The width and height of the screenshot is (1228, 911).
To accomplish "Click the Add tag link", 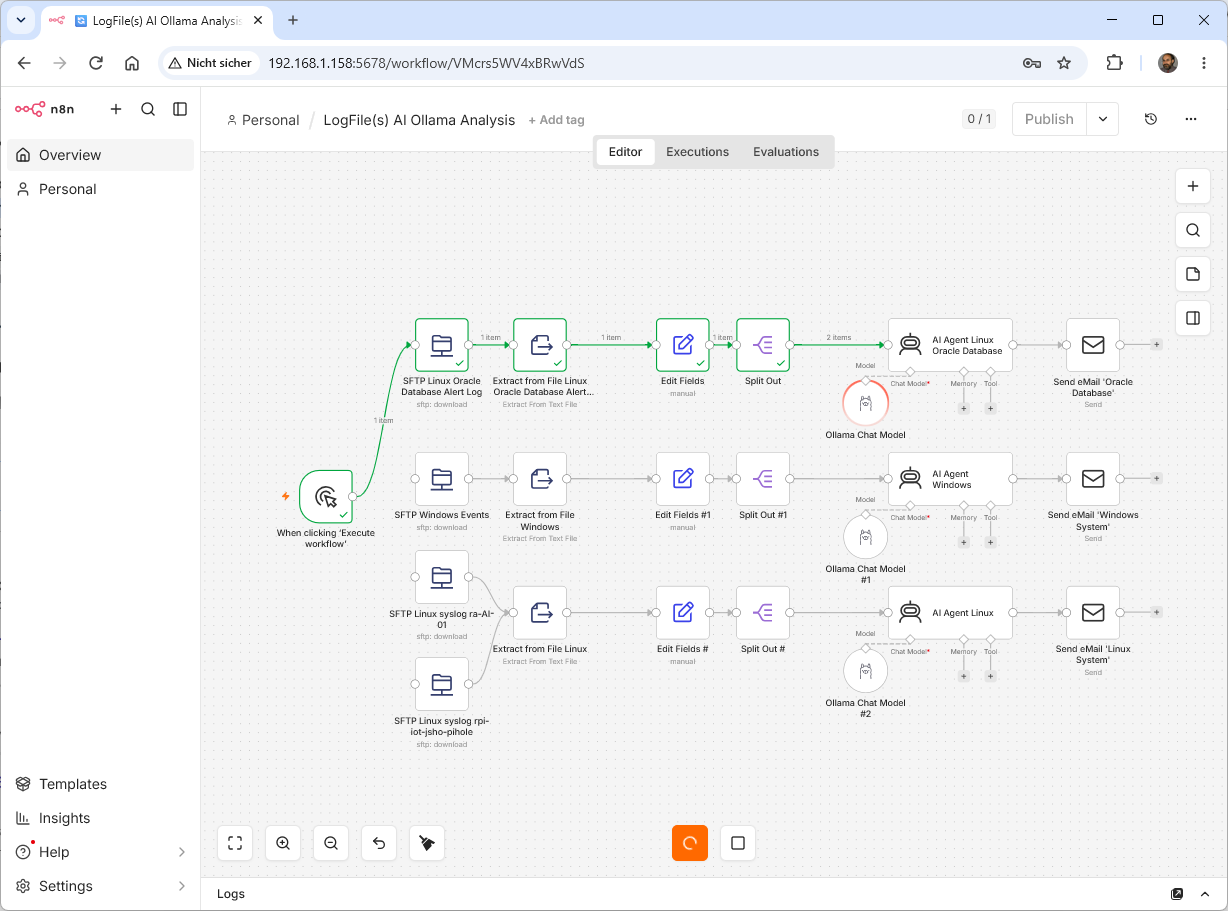I will coord(556,120).
